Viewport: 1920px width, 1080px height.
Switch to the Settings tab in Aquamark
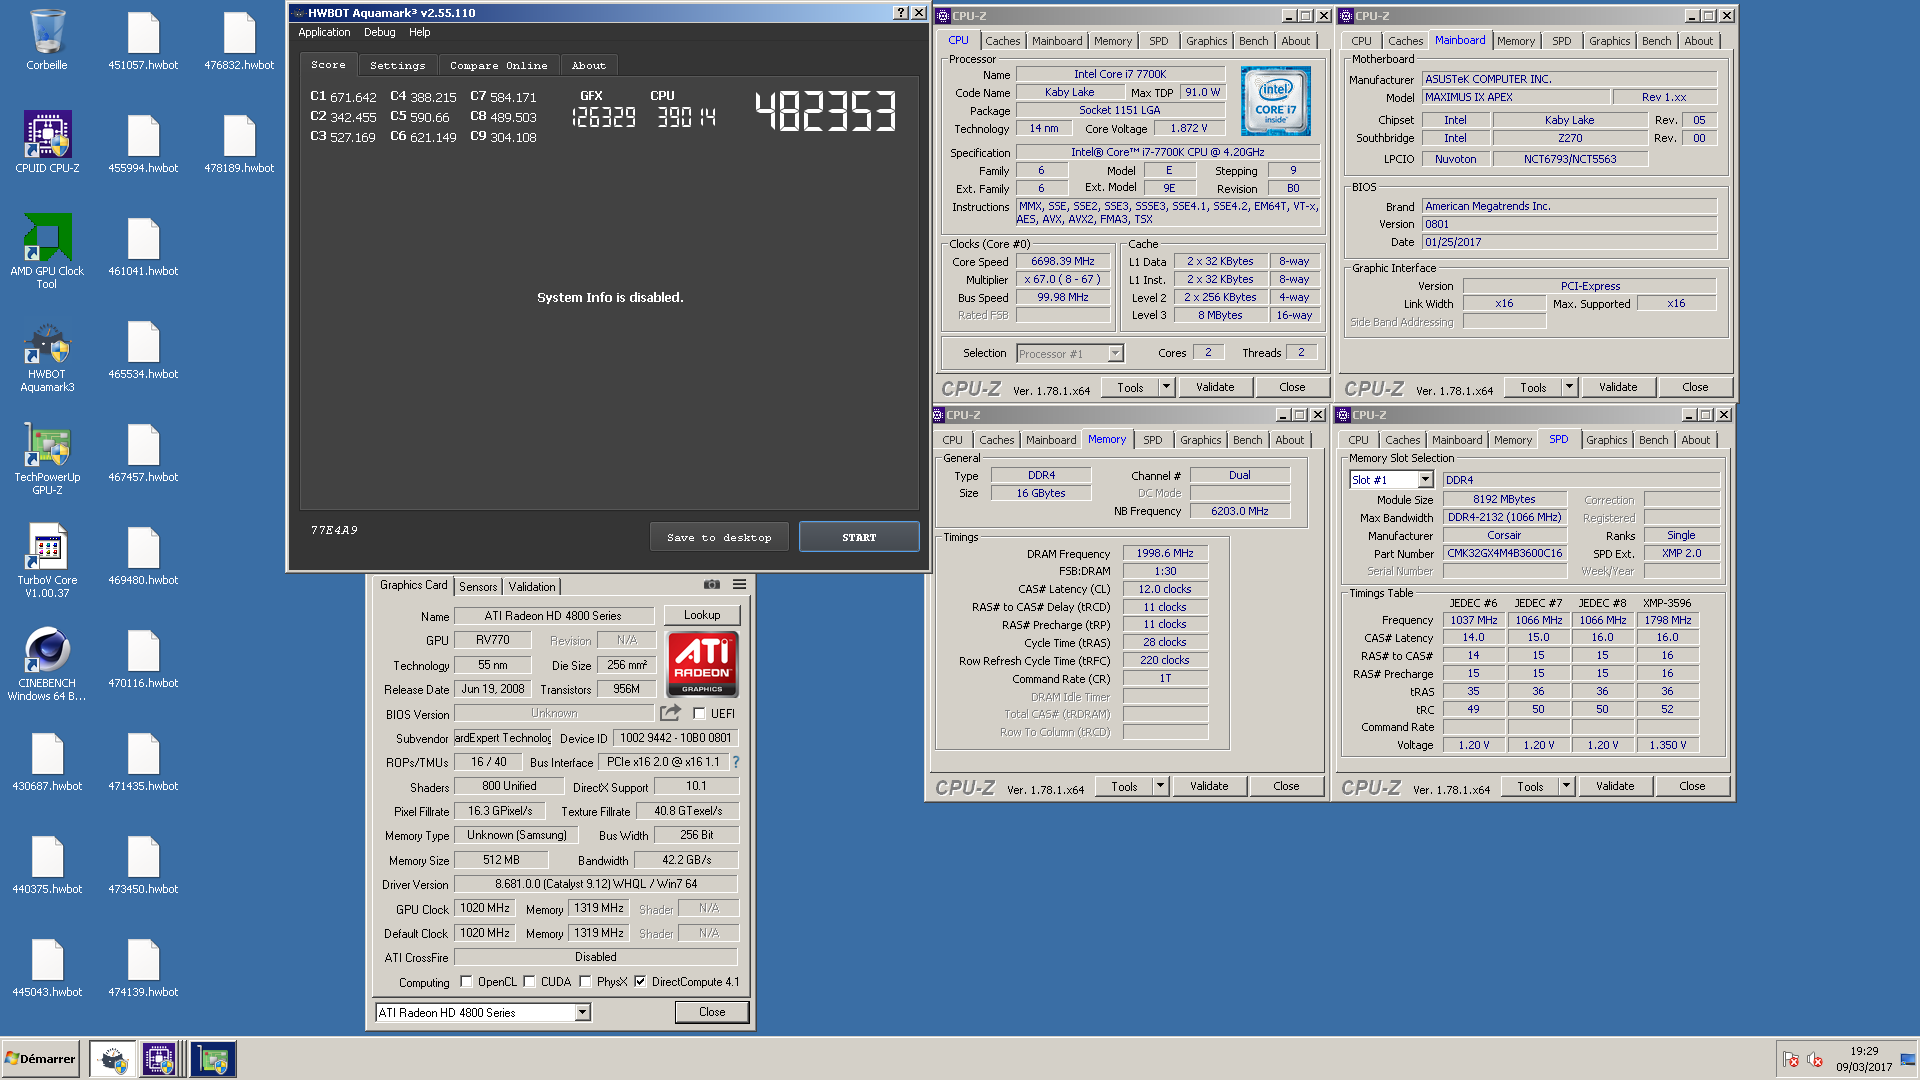tap(398, 65)
